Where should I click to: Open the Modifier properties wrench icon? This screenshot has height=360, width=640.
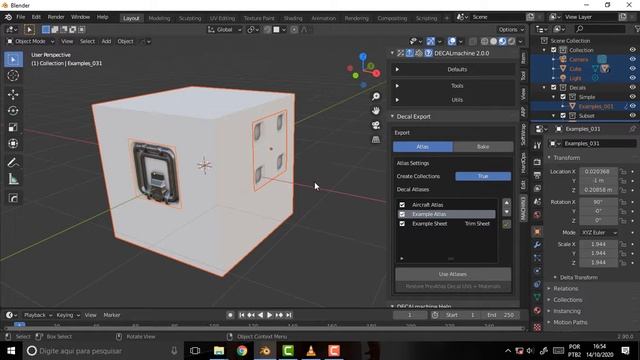(x=537, y=244)
